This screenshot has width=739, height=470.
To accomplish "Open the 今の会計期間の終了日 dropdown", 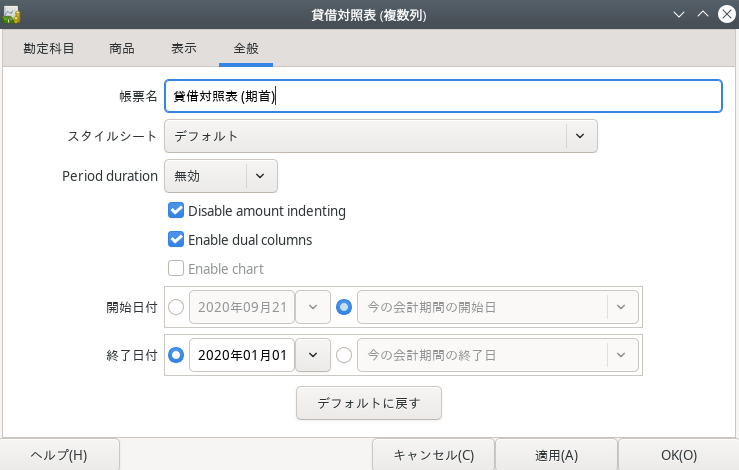I will pos(498,355).
